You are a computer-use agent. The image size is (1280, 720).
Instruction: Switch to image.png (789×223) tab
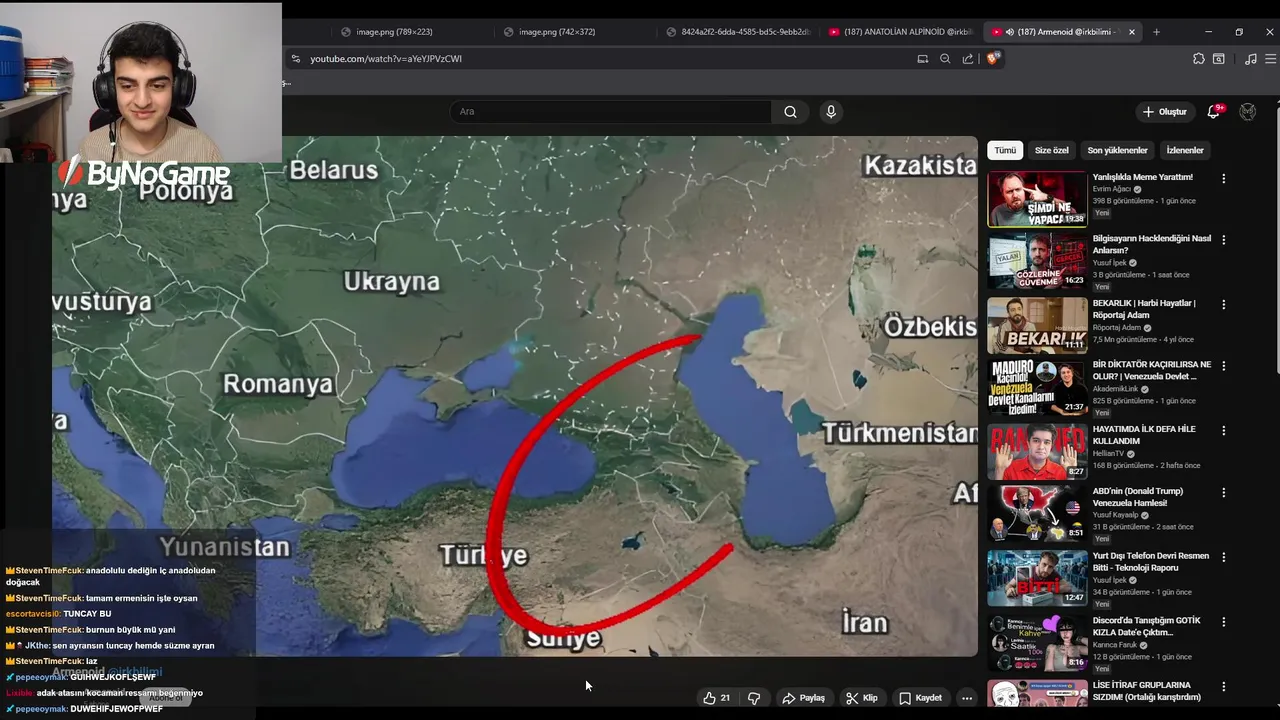(394, 32)
